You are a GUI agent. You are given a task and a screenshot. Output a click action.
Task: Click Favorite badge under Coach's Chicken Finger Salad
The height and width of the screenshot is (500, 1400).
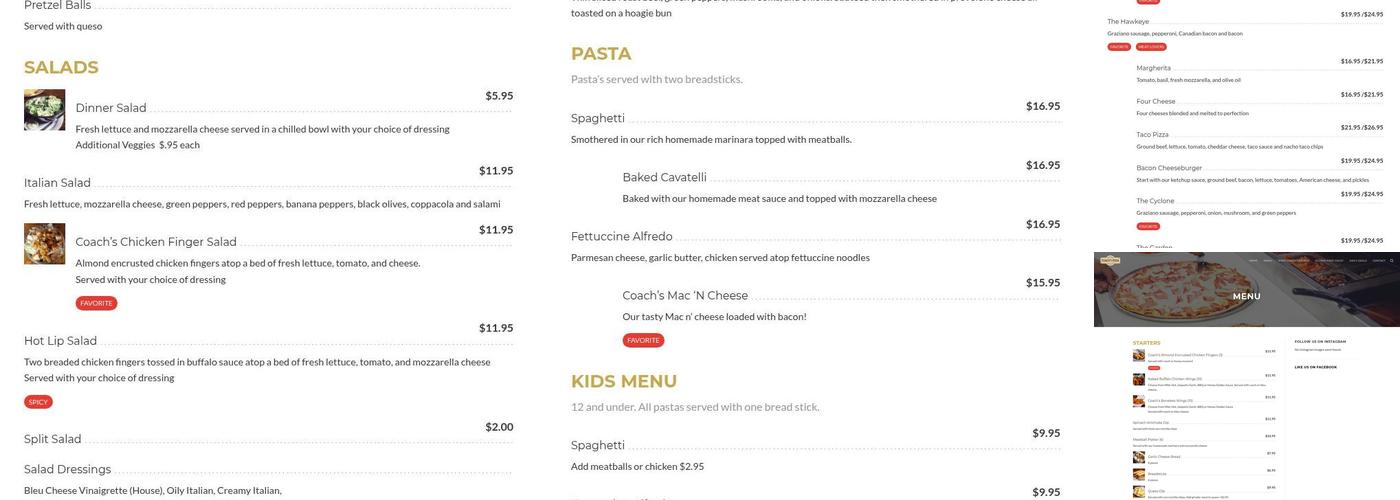coord(96,303)
